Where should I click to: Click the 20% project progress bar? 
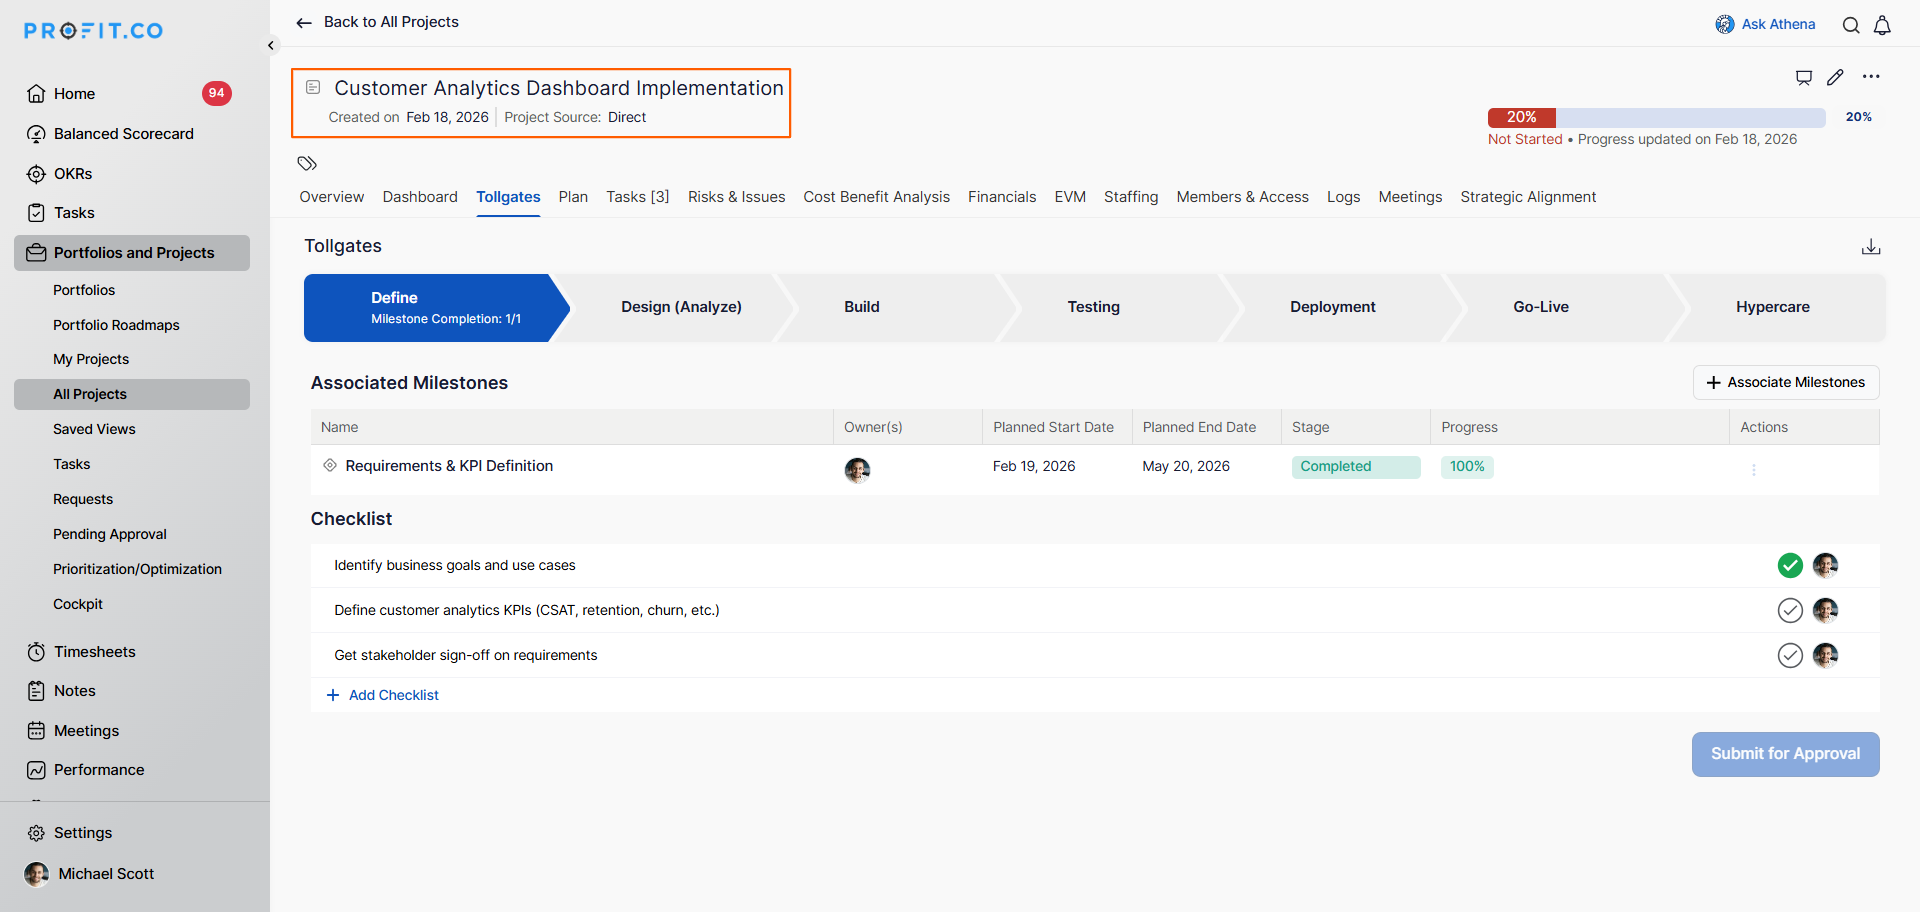1656,117
